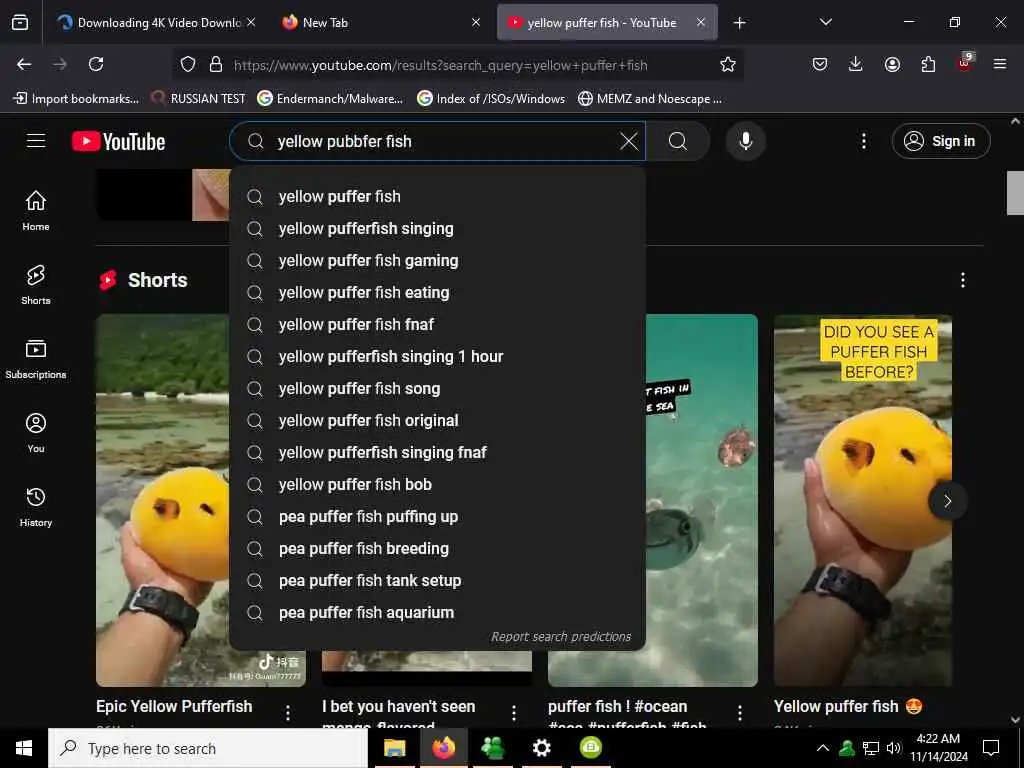Open the Firefox account icon
The image size is (1024, 768).
892,64
